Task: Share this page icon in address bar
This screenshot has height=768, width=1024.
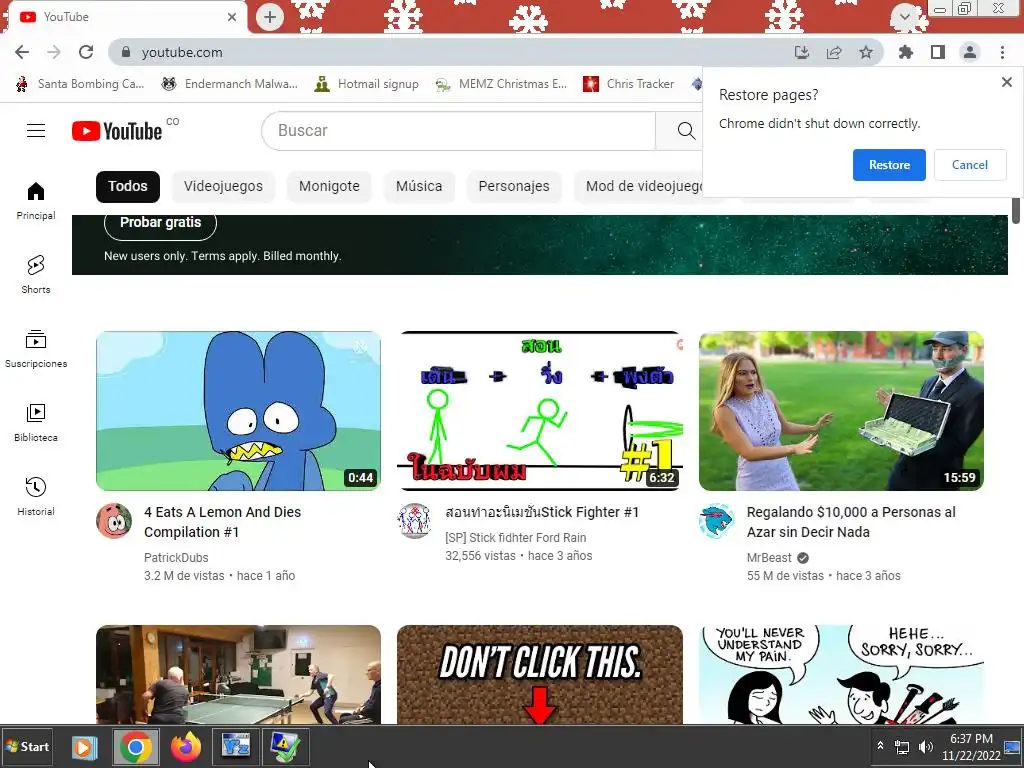Action: pos(834,52)
